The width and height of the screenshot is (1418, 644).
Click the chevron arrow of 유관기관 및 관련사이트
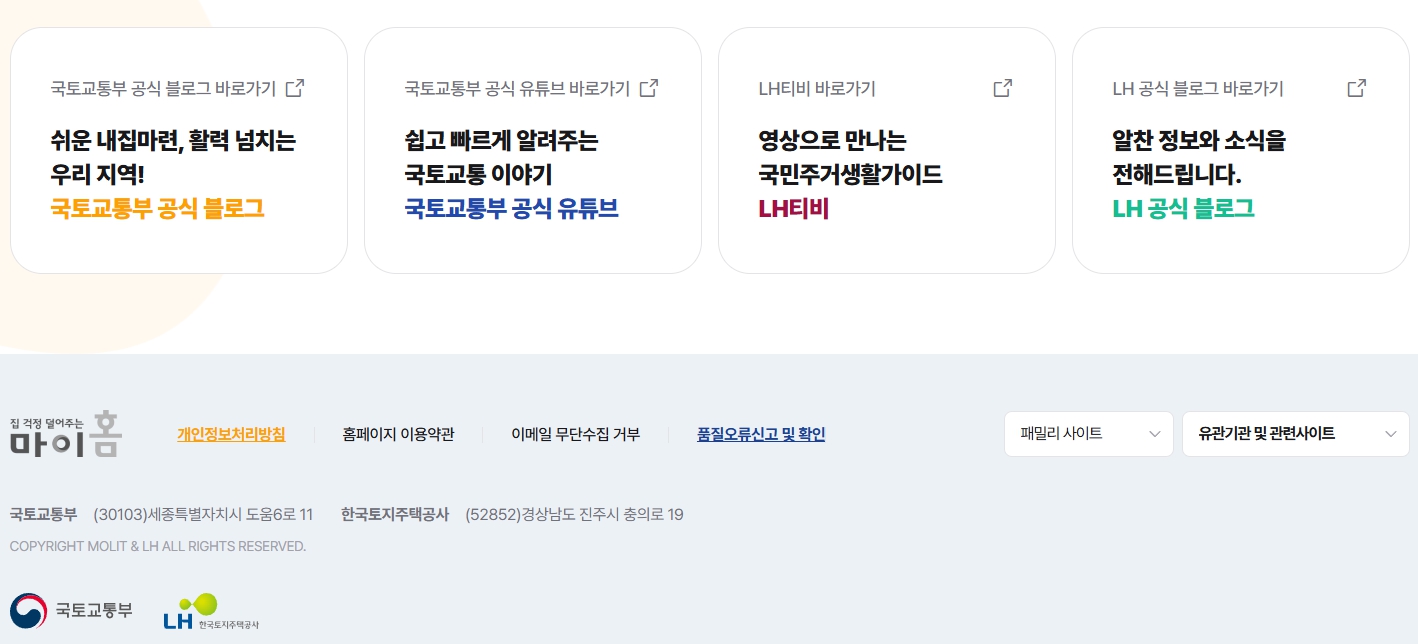tap(1391, 434)
